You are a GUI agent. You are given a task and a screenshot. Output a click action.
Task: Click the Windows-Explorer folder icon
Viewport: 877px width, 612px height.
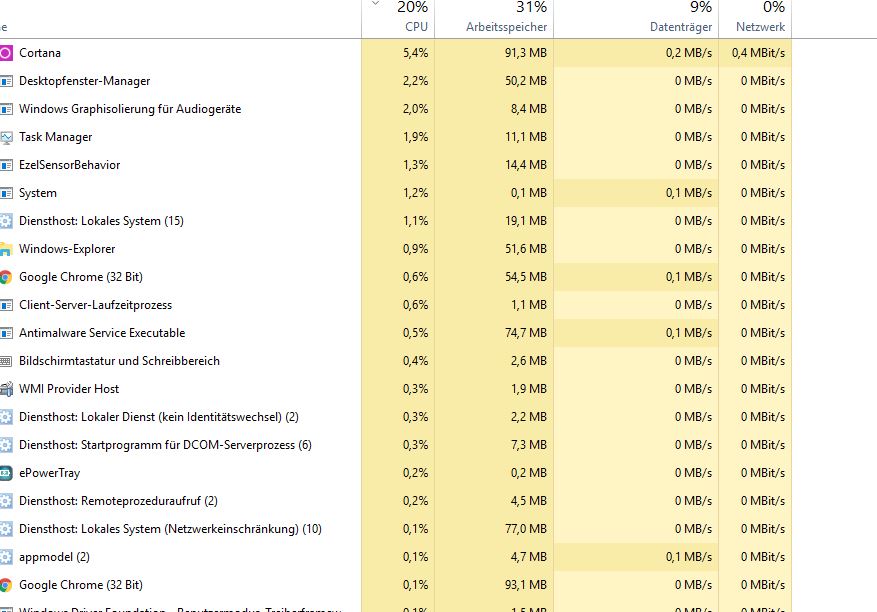(6, 249)
